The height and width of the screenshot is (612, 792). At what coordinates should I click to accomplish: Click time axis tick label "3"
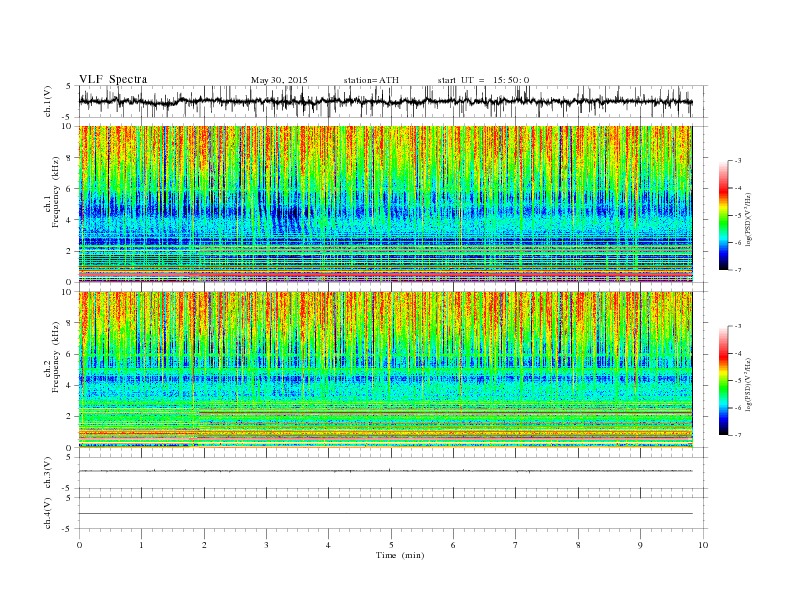pyautogui.click(x=266, y=545)
